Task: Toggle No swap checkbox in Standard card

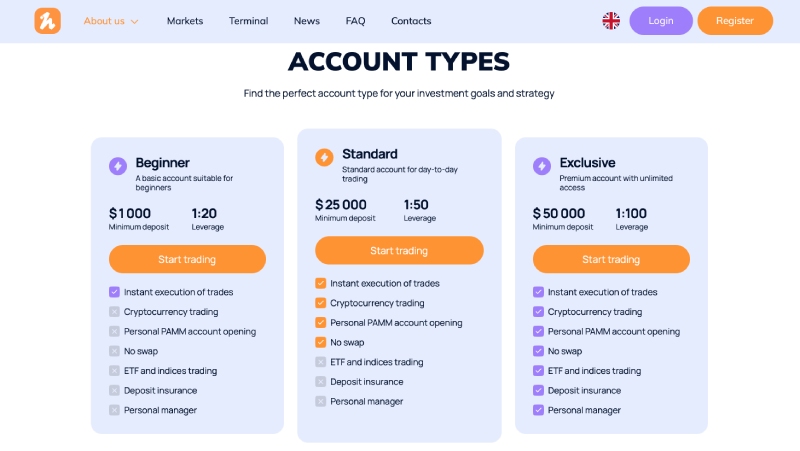Action: (320, 342)
